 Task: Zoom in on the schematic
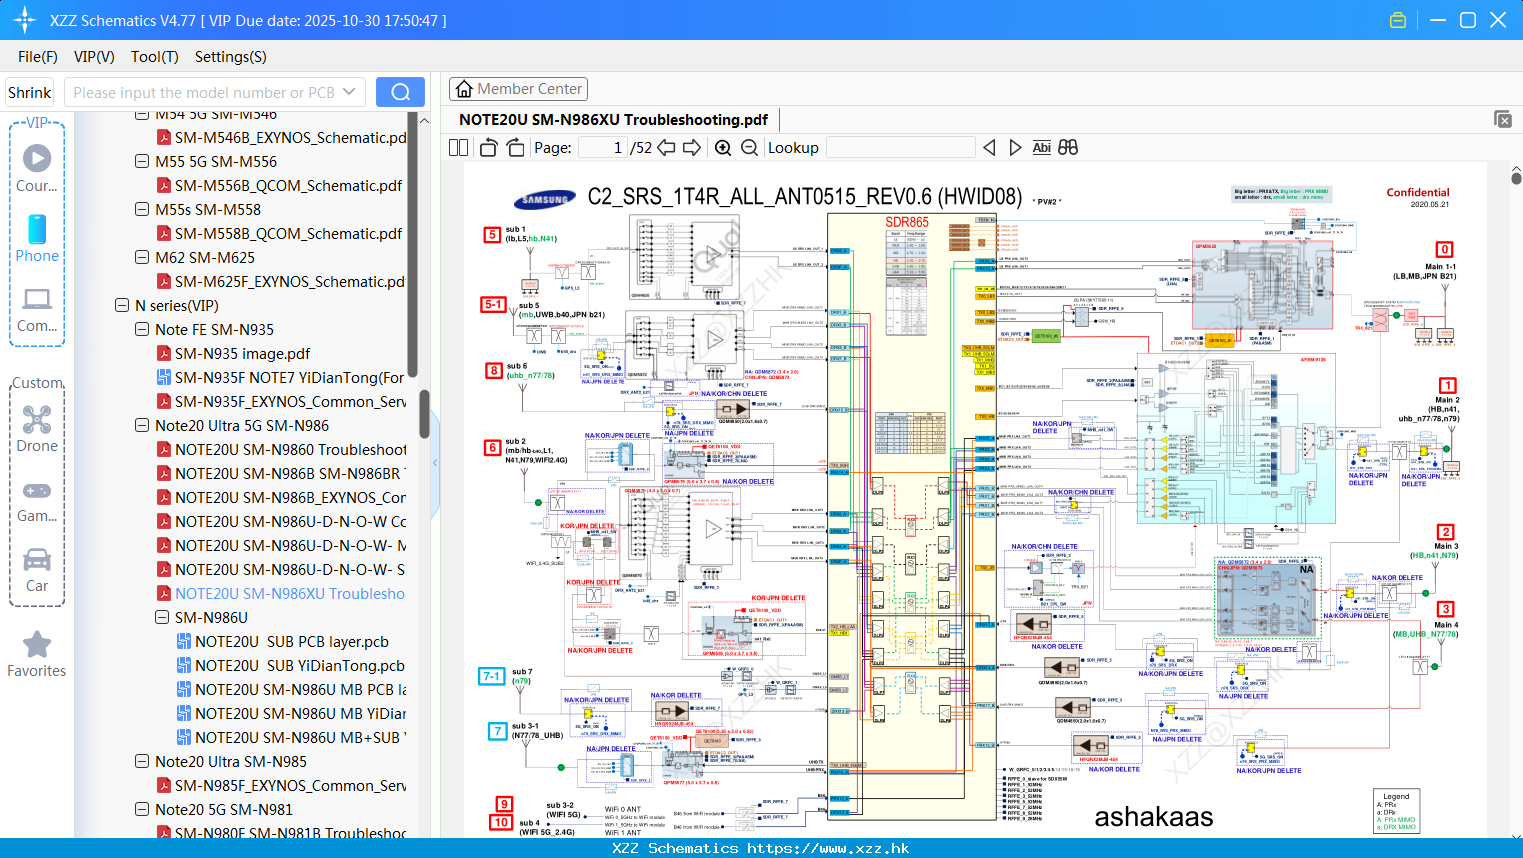click(x=723, y=147)
